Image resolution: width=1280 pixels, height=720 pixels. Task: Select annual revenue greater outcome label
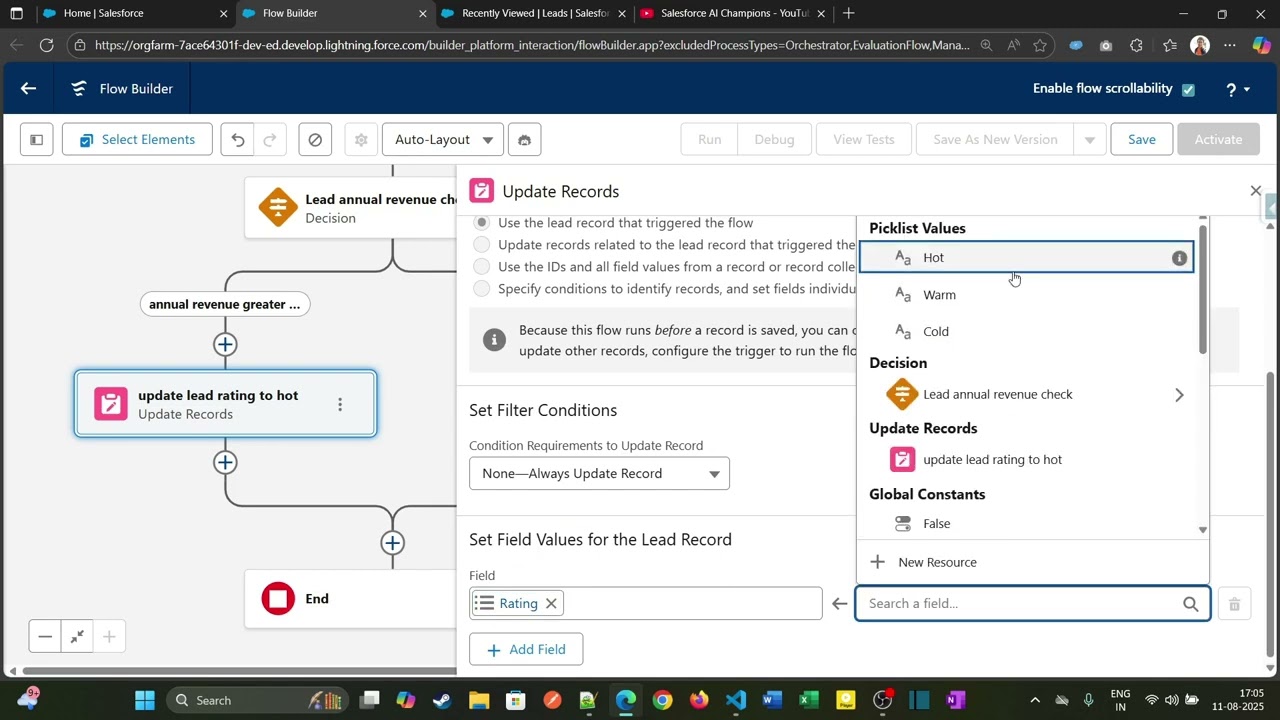[x=225, y=304]
